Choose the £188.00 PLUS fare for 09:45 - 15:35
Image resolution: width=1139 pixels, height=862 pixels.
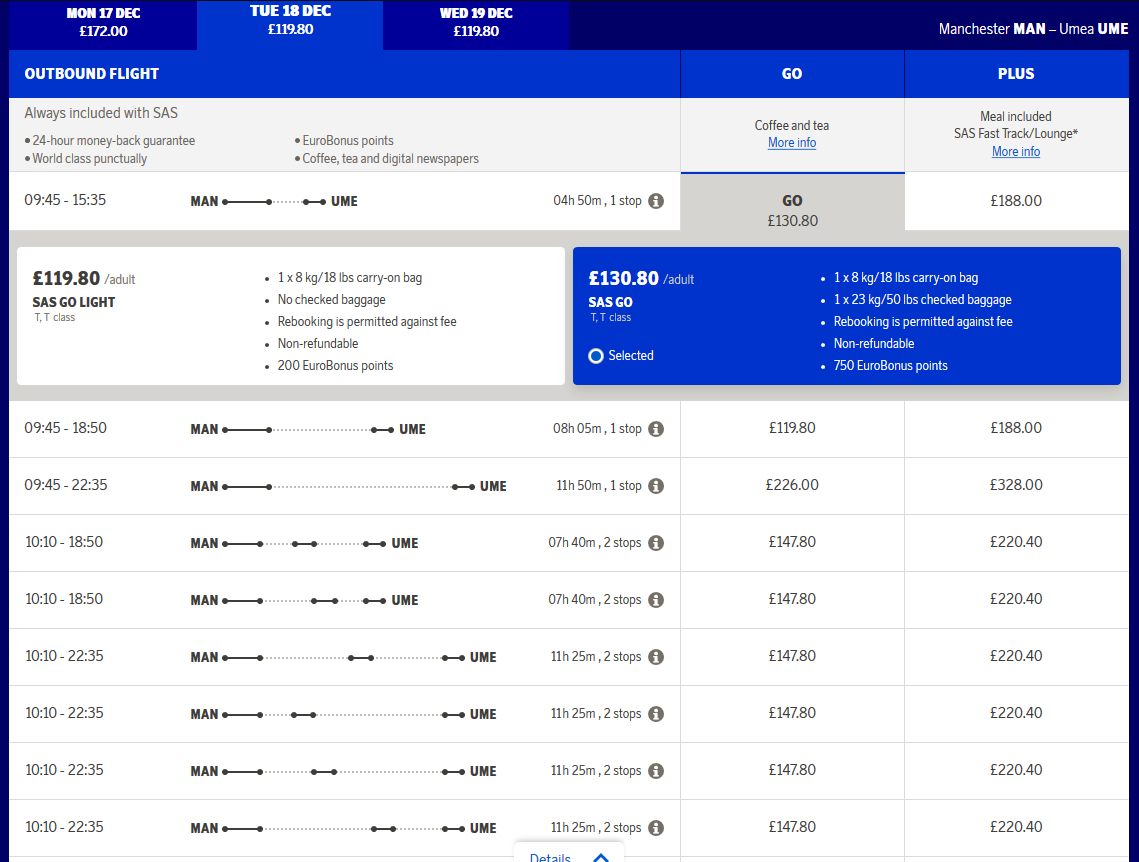pyautogui.click(x=1016, y=201)
